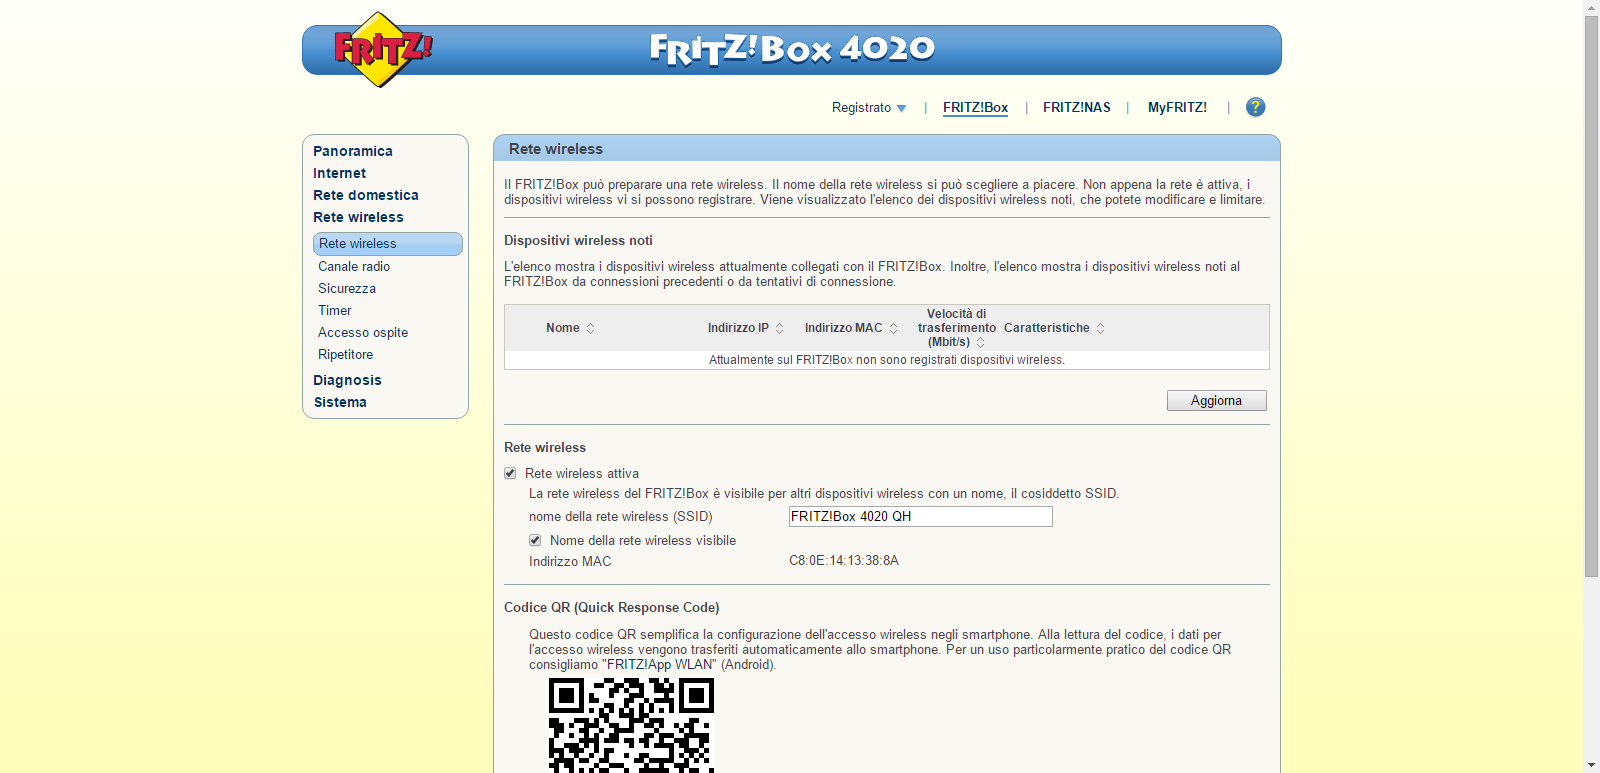The width and height of the screenshot is (1600, 773).
Task: Select Canale radio in sidebar
Action: pyautogui.click(x=354, y=266)
